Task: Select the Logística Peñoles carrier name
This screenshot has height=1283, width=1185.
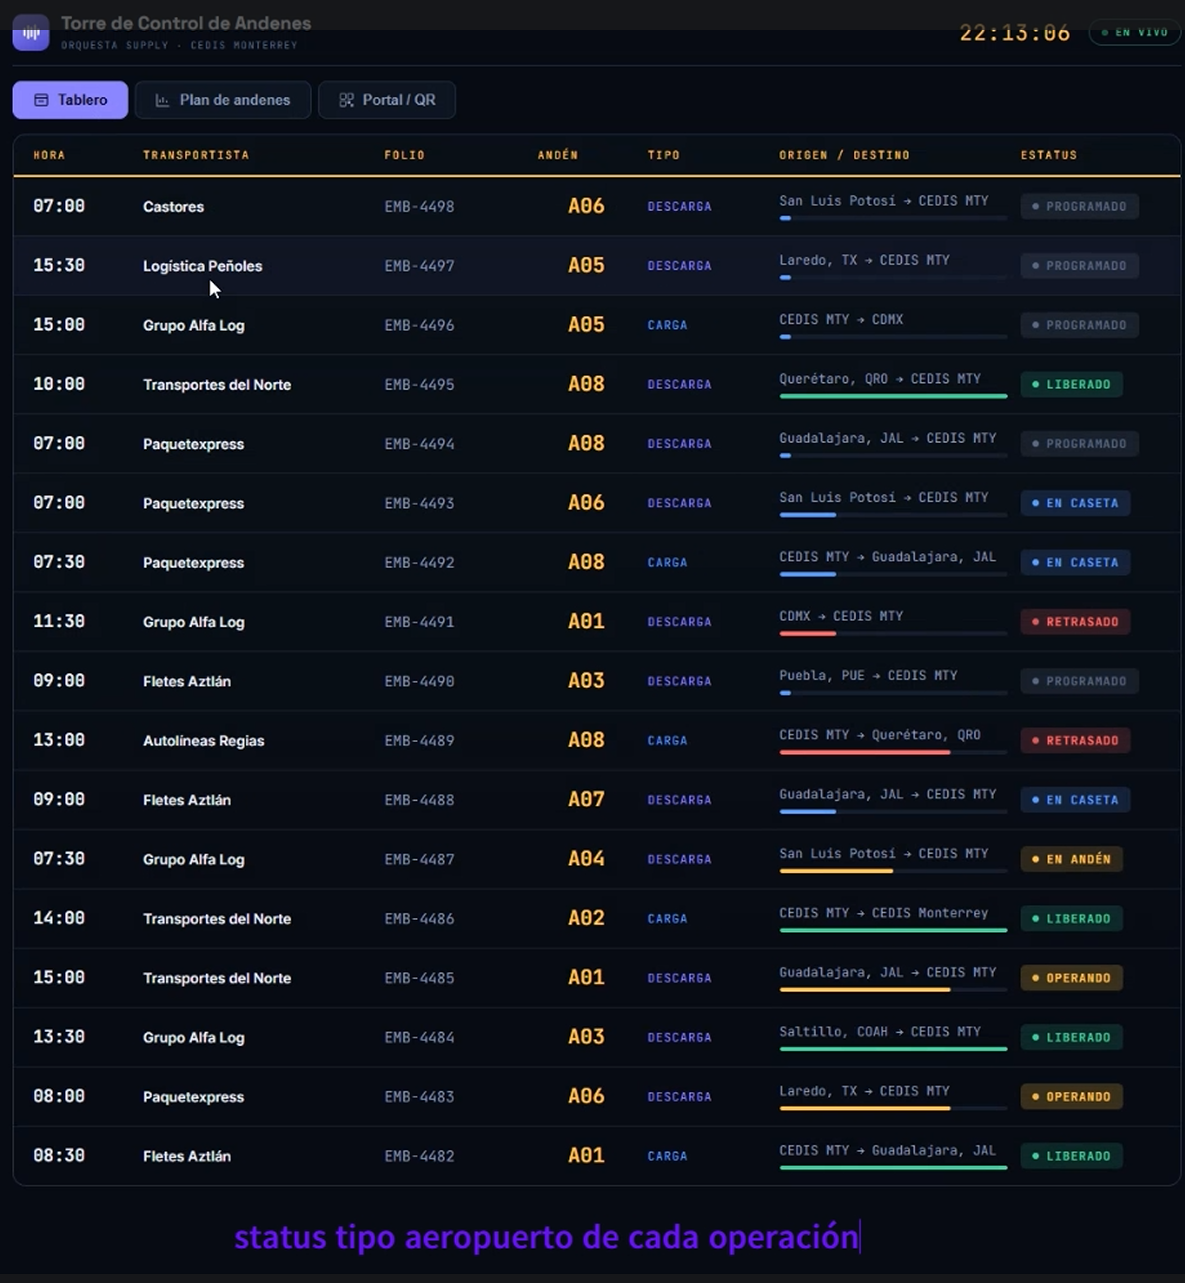Action: 203,266
